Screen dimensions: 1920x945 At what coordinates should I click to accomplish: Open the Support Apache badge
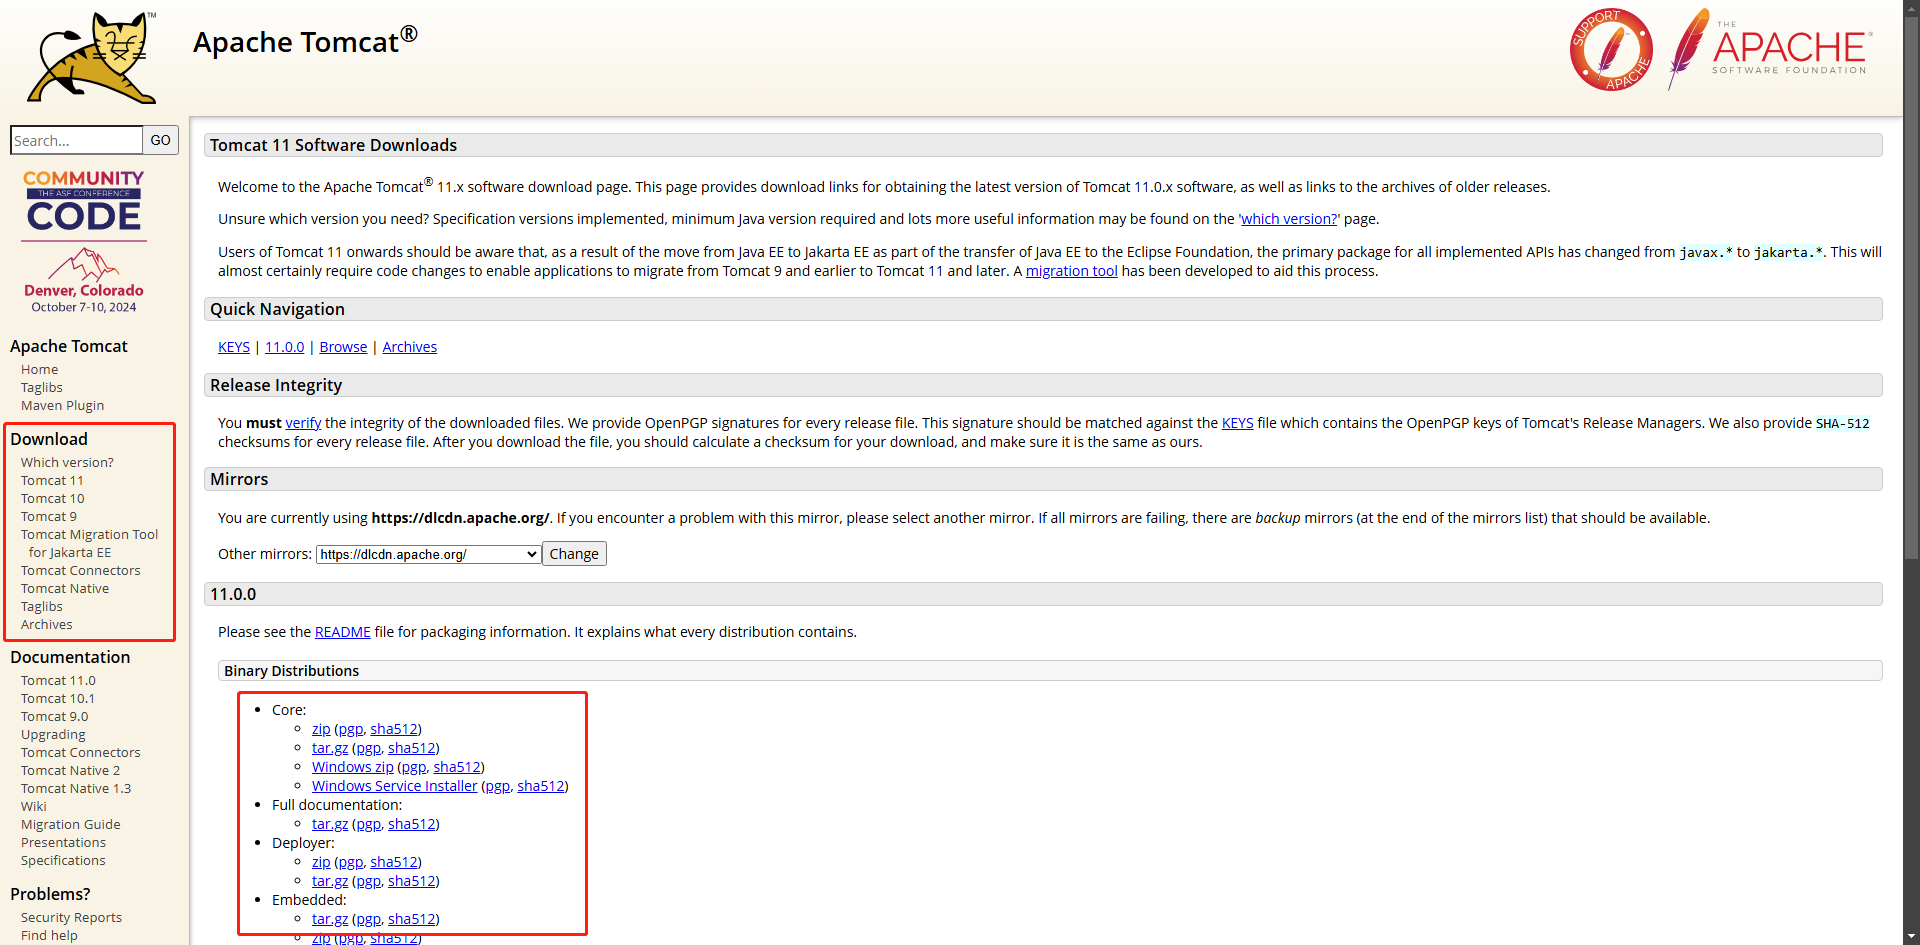tap(1611, 50)
